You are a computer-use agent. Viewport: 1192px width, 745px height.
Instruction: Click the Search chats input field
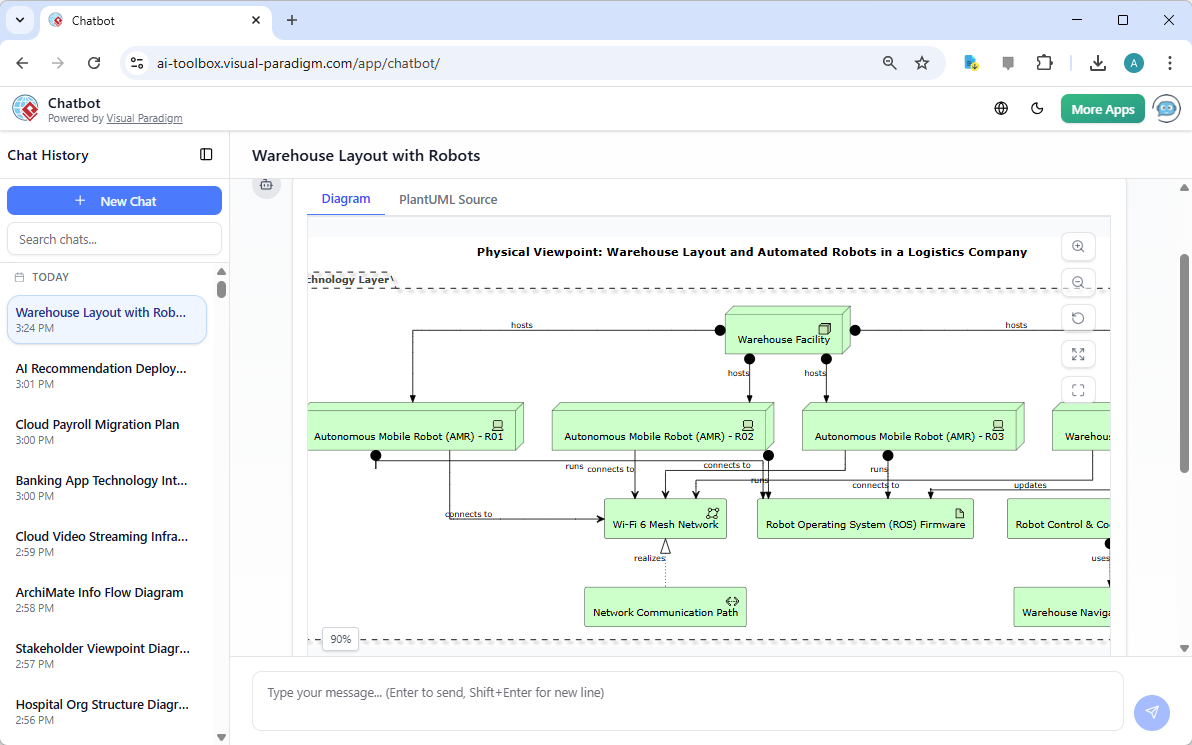coord(114,238)
